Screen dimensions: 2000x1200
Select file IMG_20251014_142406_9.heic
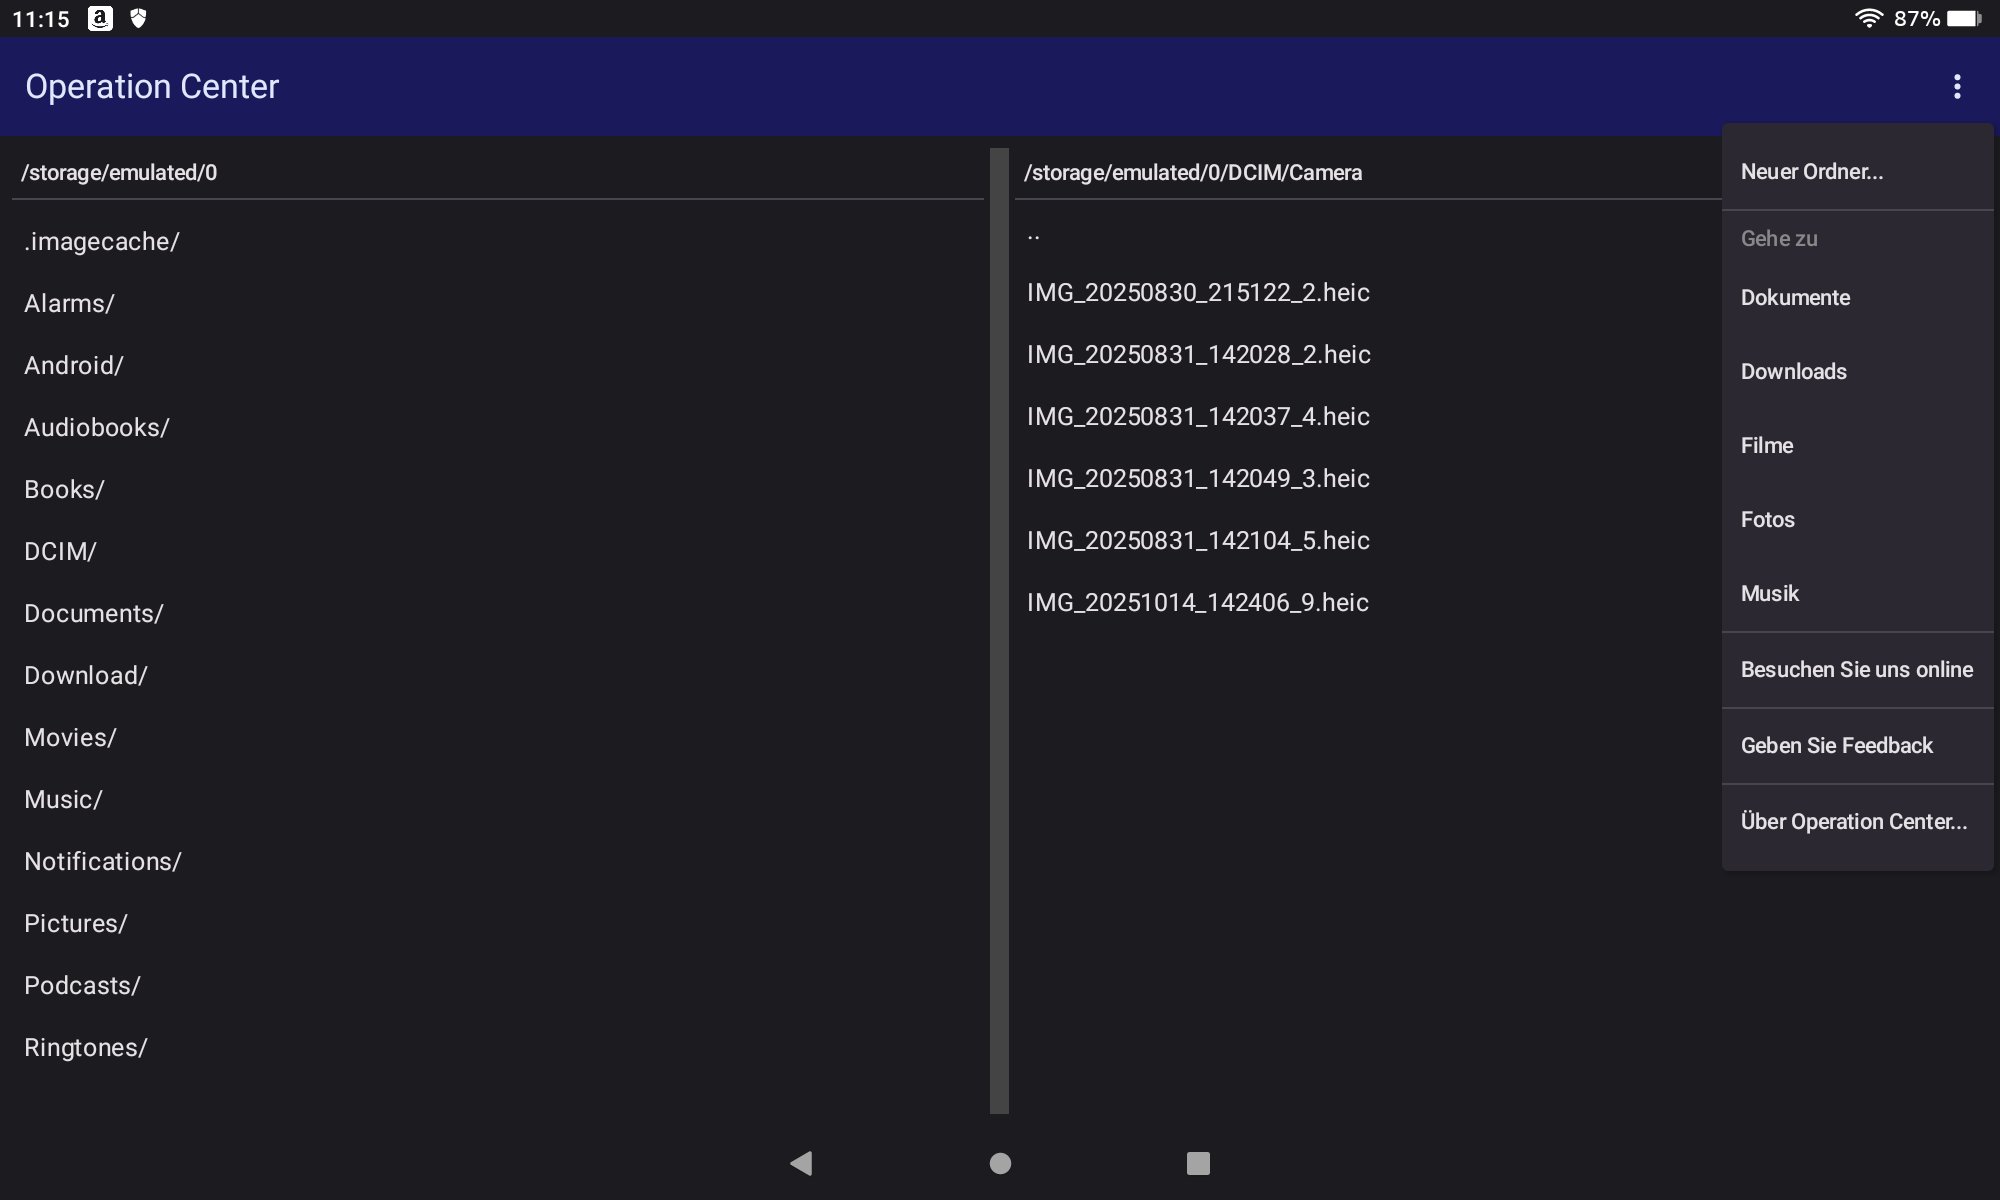(x=1197, y=603)
